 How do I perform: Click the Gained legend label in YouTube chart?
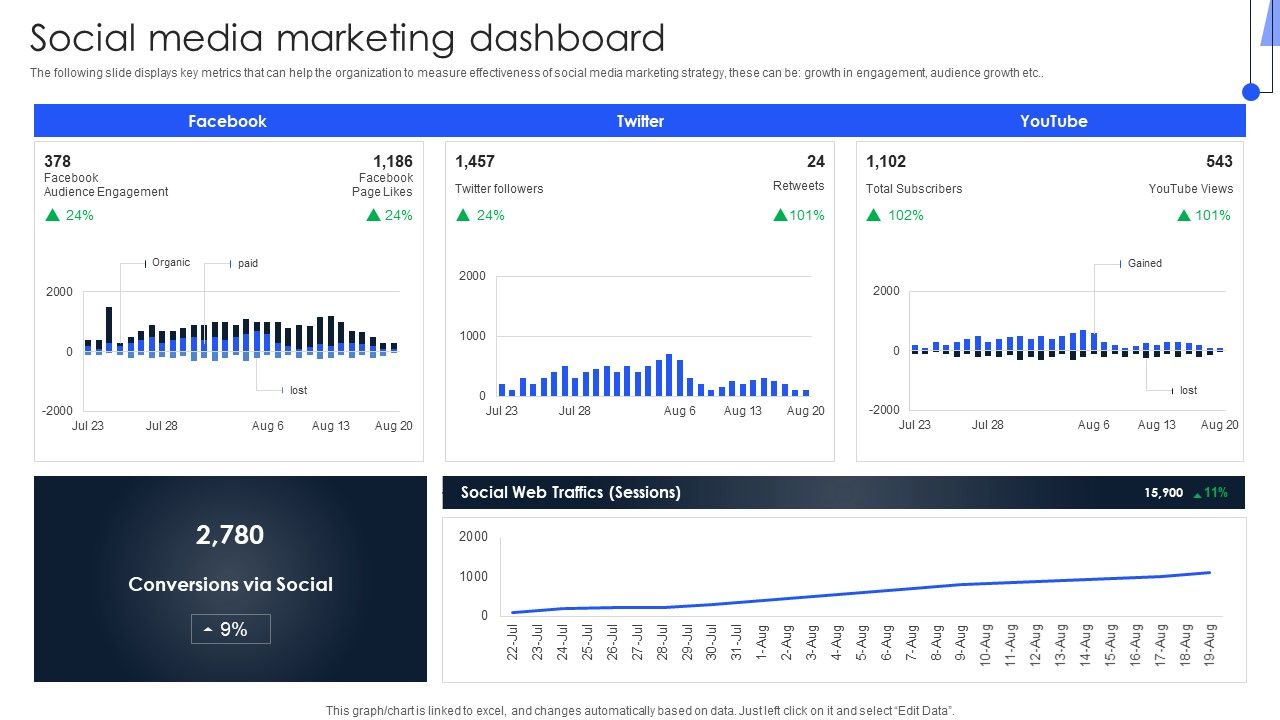point(1145,264)
